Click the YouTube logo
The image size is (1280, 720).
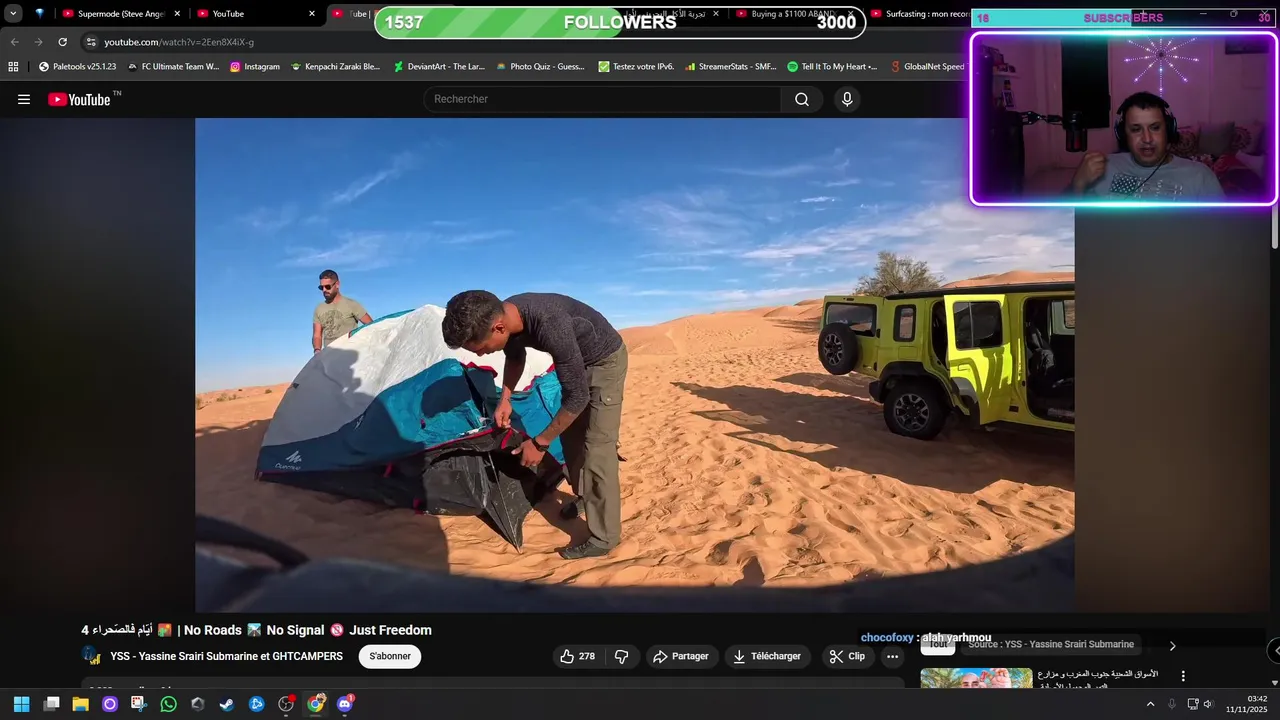click(79, 99)
